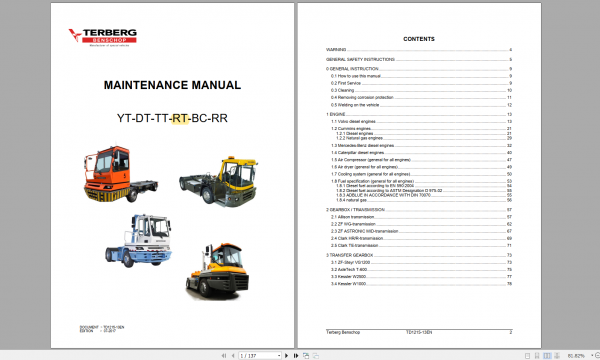Open the WARNING contents entry
Viewport: 600px width, 360px height.
point(419,50)
